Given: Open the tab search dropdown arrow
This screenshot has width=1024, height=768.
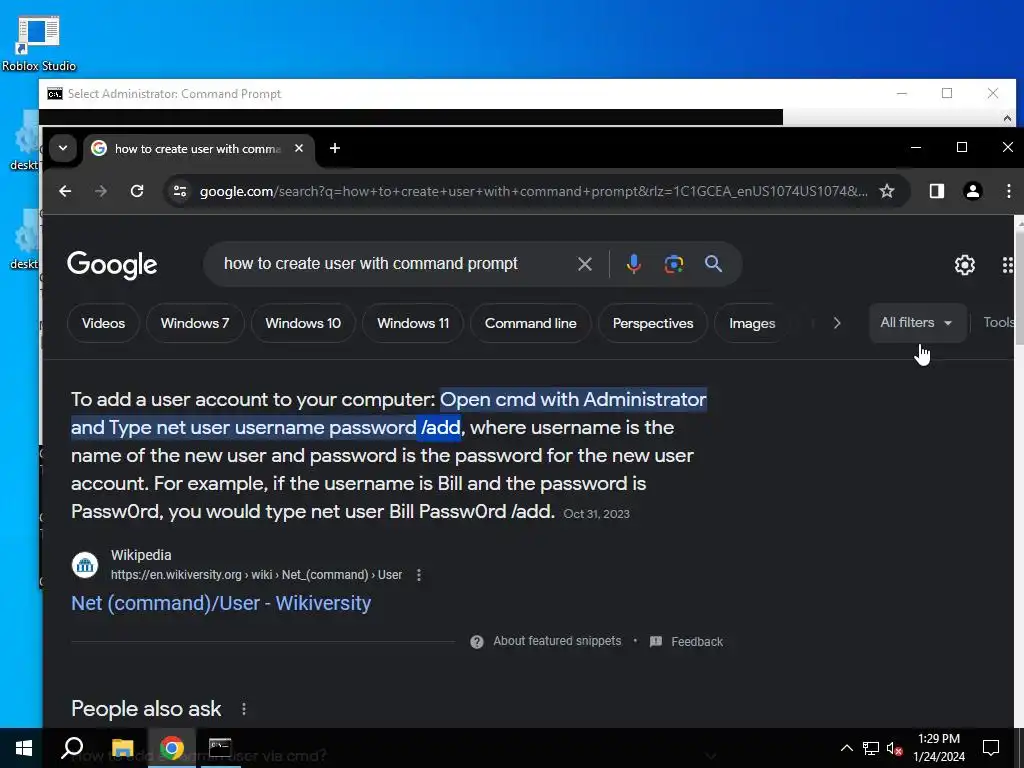Looking at the screenshot, I should [63, 148].
